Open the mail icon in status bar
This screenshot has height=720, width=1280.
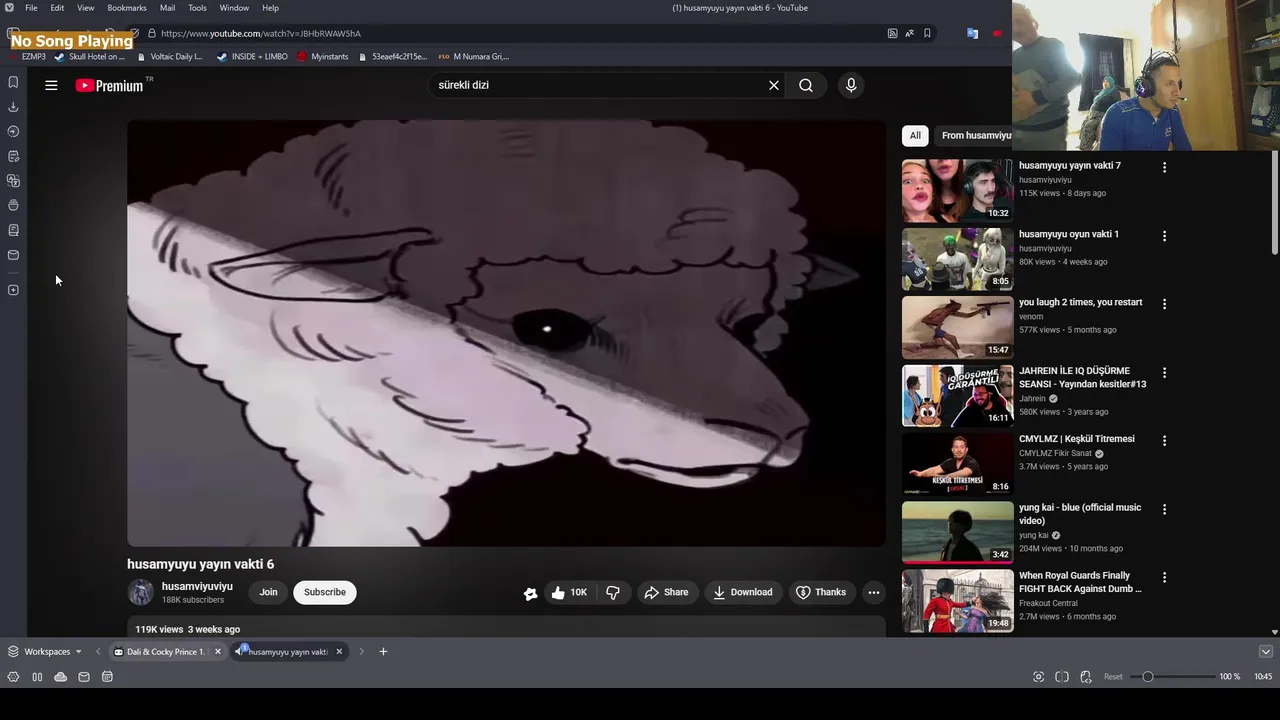click(x=84, y=677)
